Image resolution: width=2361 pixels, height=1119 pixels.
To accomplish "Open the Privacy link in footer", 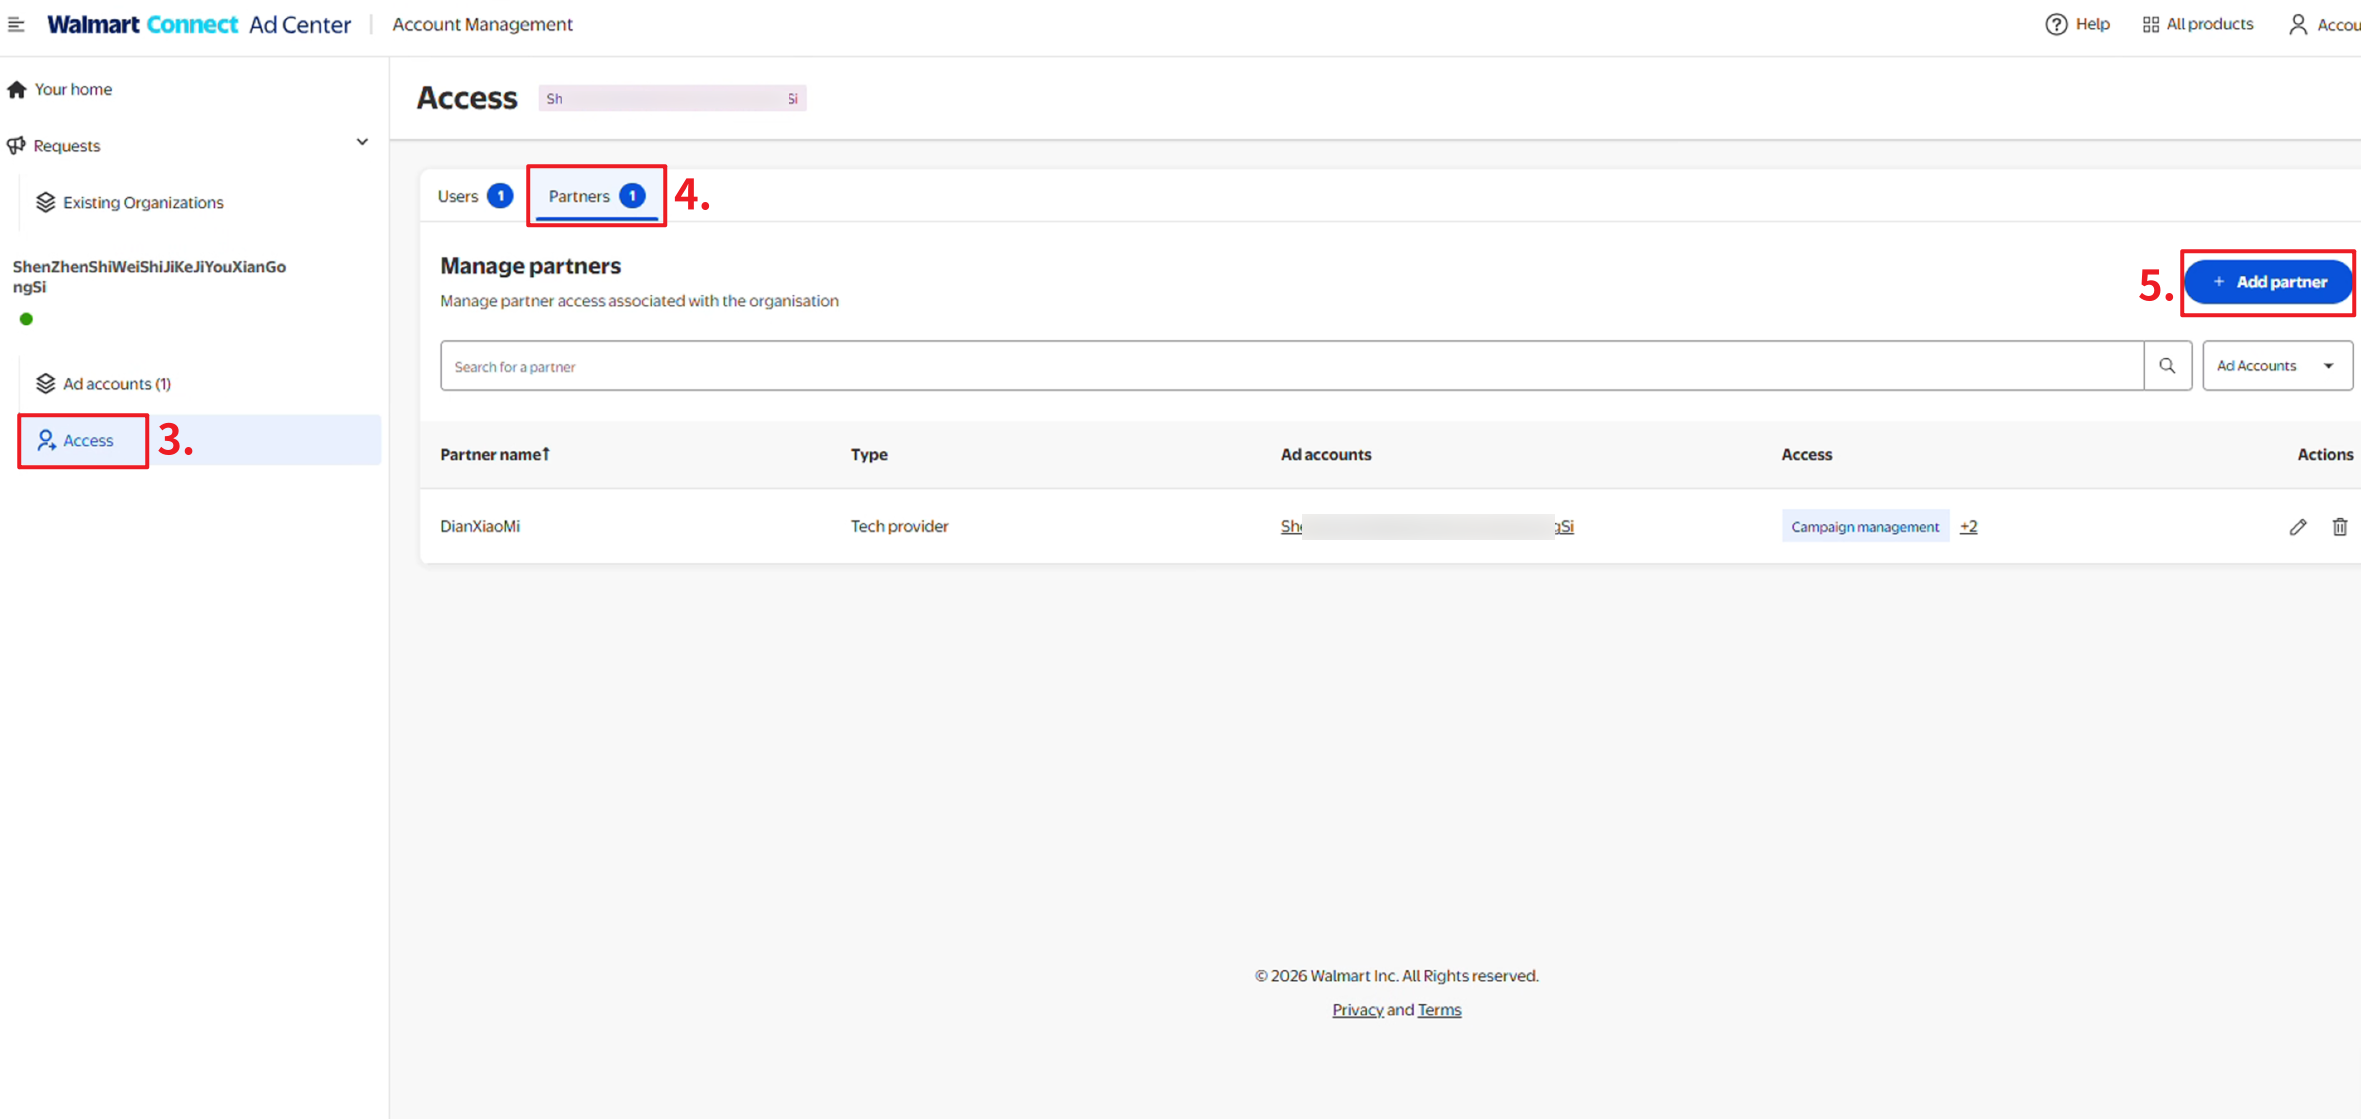I will click(1356, 1010).
